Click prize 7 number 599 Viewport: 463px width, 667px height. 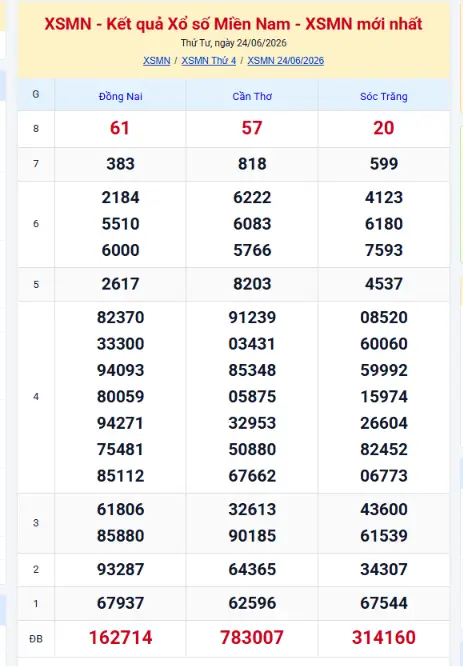[383, 164]
